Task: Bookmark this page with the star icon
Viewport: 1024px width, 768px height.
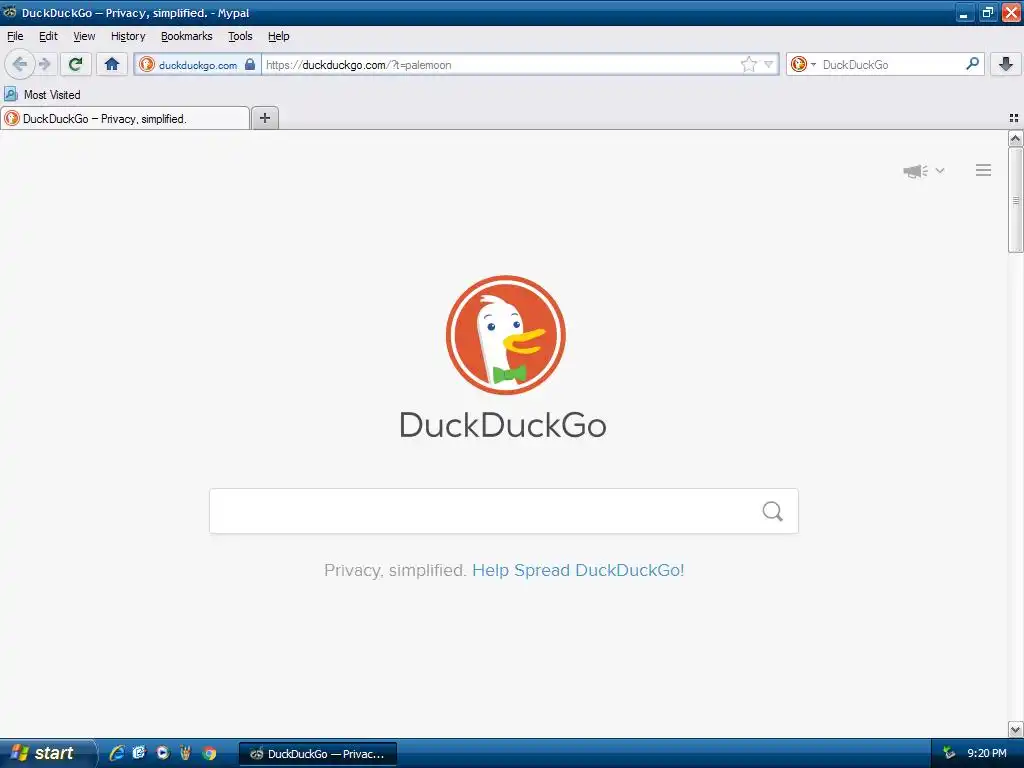Action: [x=748, y=64]
